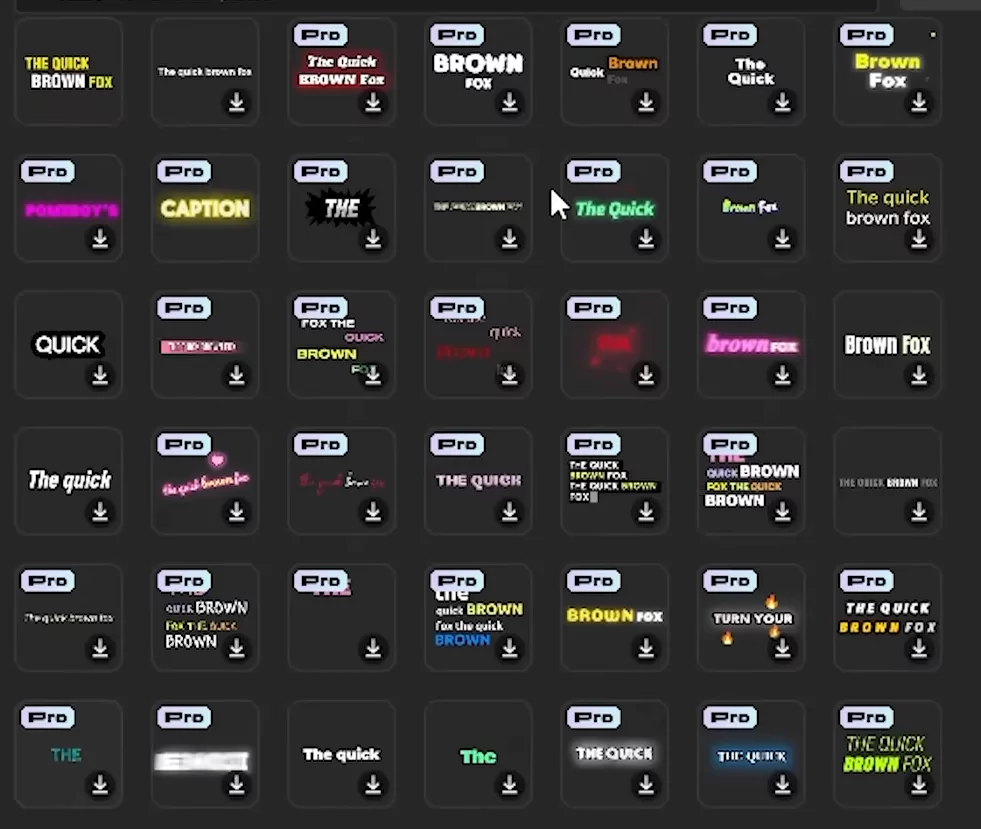Download the bold white BROWN FOX preset
Viewport: 981px width, 829px height.
pos(510,103)
